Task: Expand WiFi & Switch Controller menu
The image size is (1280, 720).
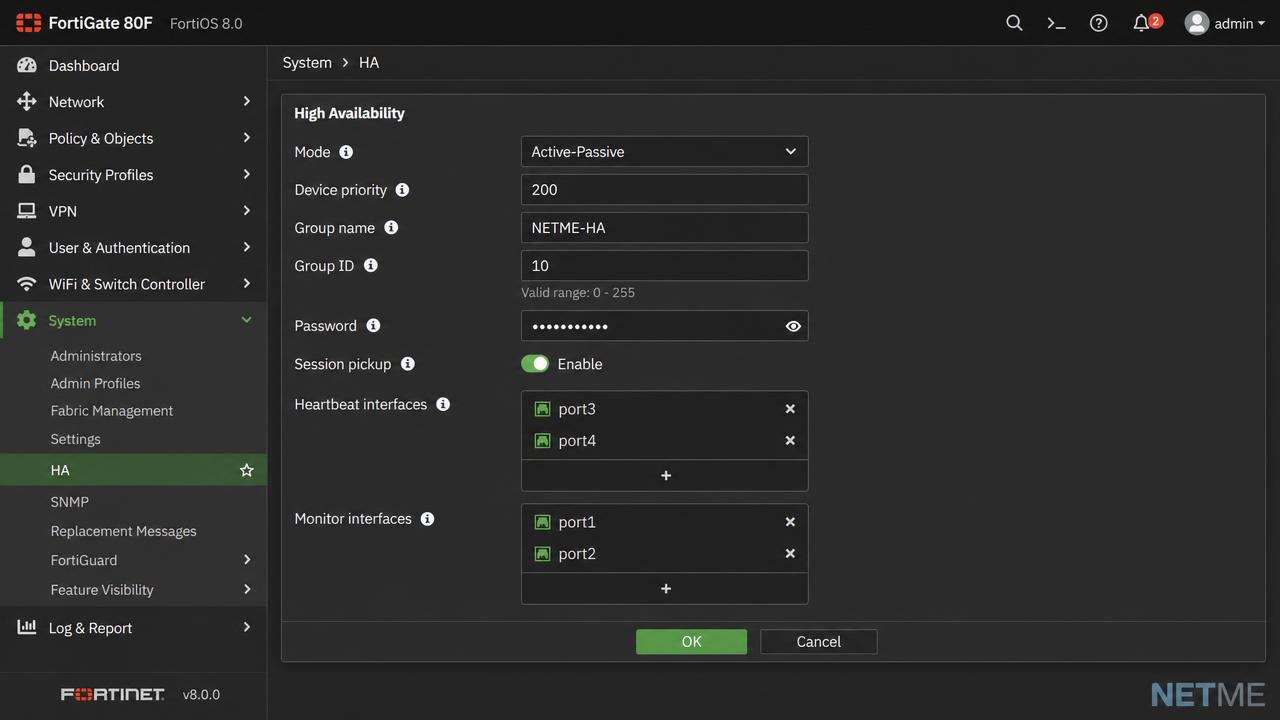Action: coord(133,284)
